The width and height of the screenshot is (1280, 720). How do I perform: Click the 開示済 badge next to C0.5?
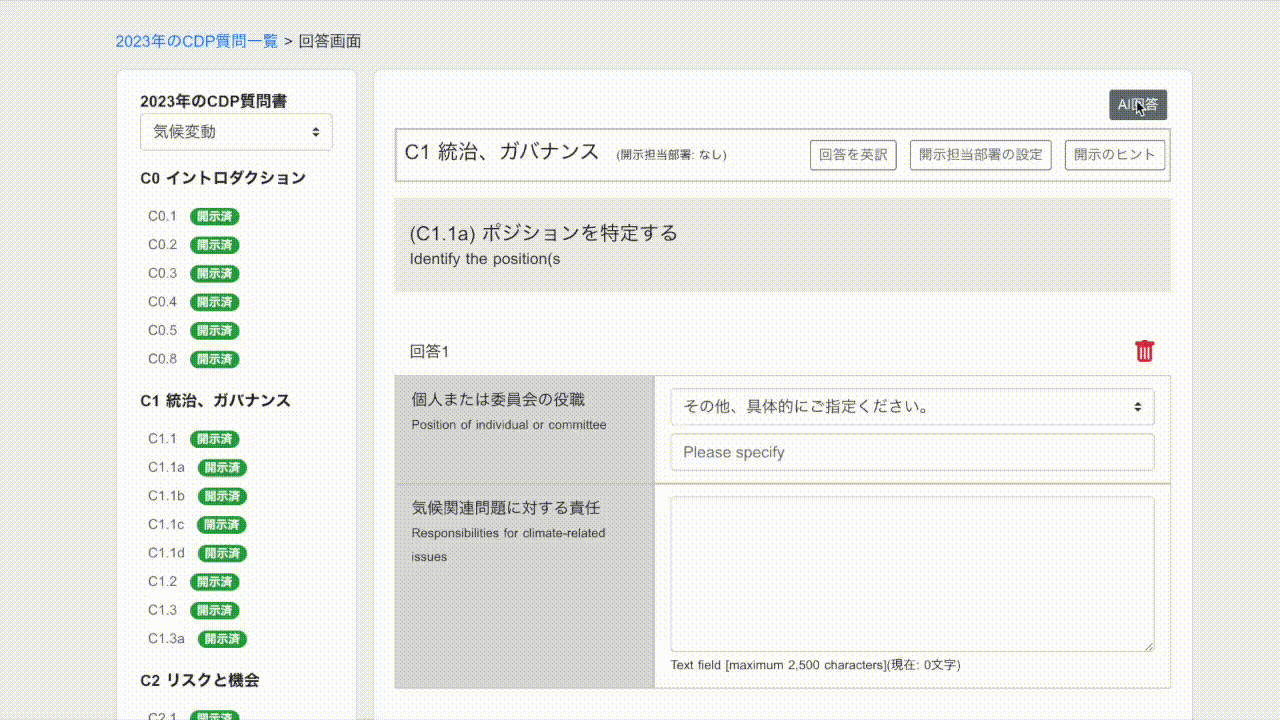[214, 331]
